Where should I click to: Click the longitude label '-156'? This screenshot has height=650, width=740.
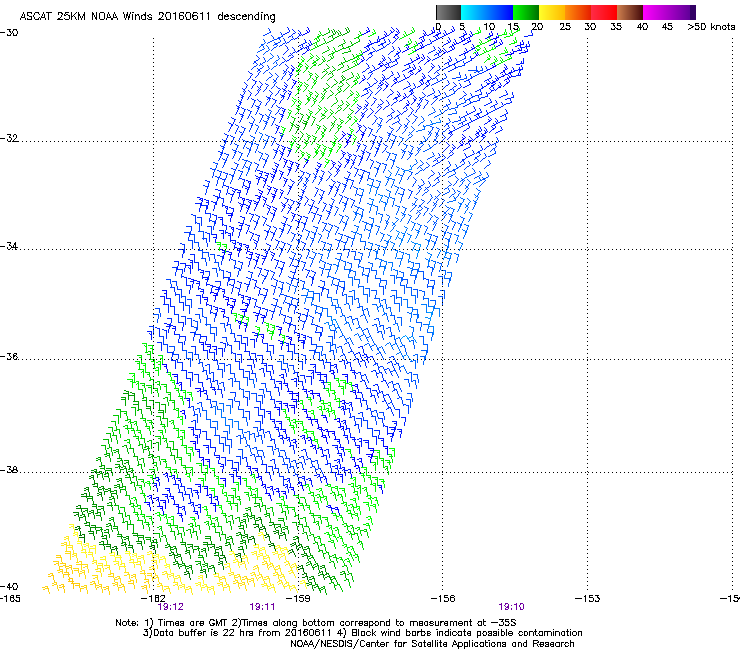pyautogui.click(x=443, y=599)
